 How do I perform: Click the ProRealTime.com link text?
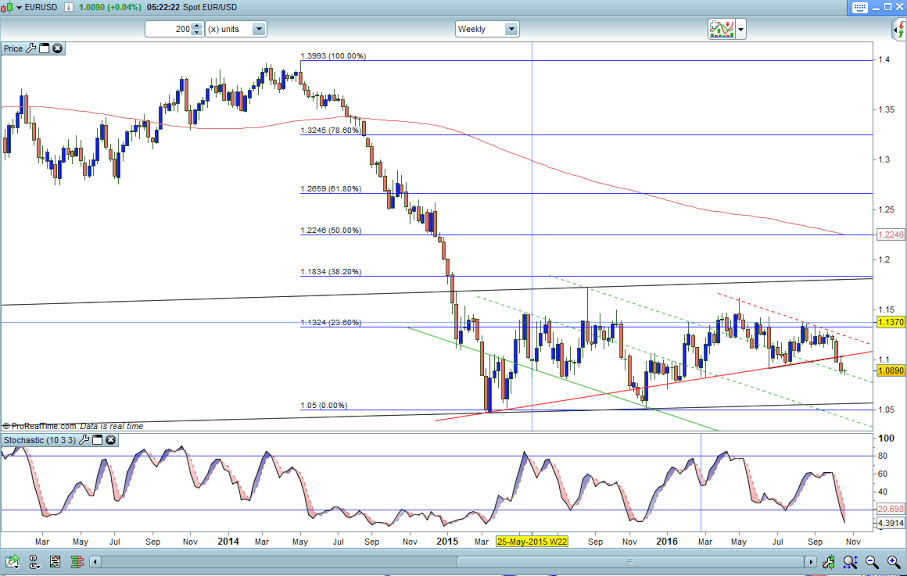pyautogui.click(x=44, y=426)
